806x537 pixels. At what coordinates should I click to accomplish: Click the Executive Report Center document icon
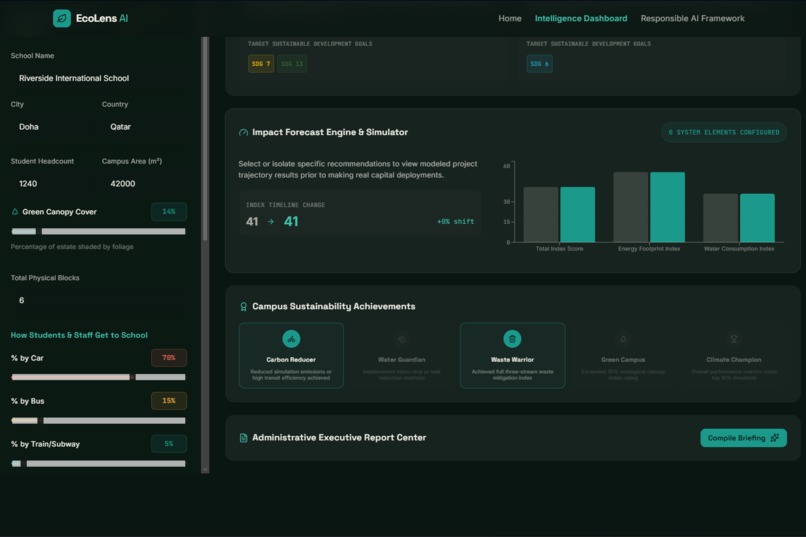click(x=243, y=438)
